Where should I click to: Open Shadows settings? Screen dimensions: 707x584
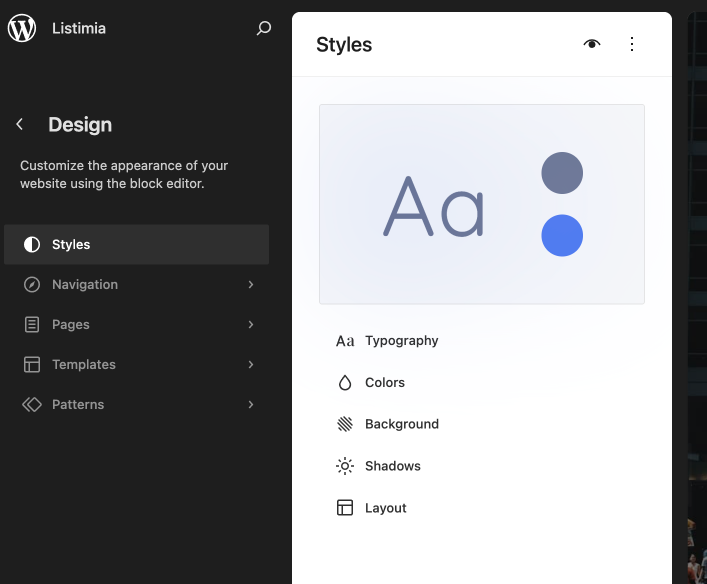[x=482, y=466]
